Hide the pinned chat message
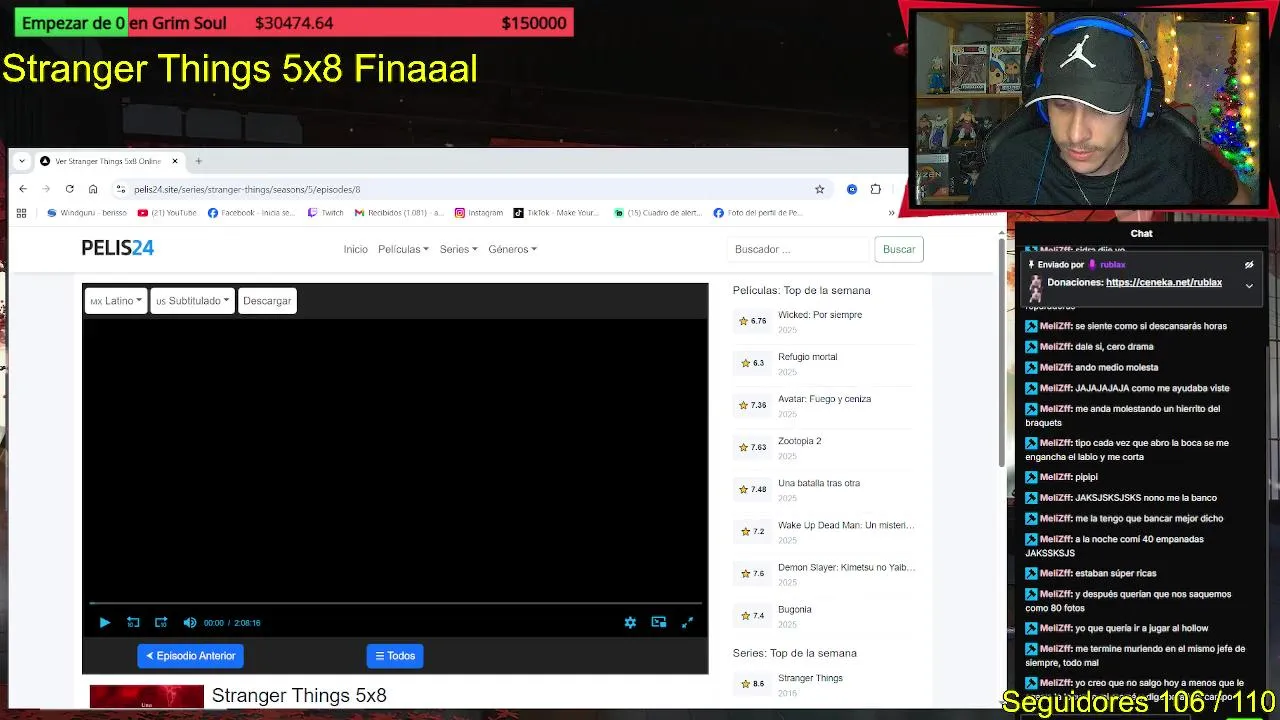1280x720 pixels. point(1249,265)
